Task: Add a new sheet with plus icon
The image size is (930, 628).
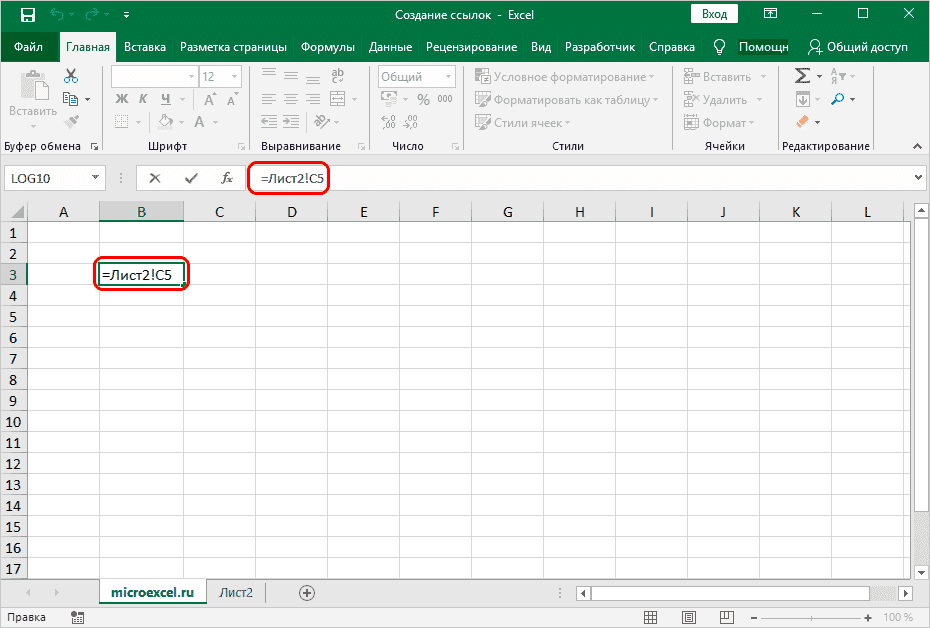Action: pyautogui.click(x=306, y=593)
